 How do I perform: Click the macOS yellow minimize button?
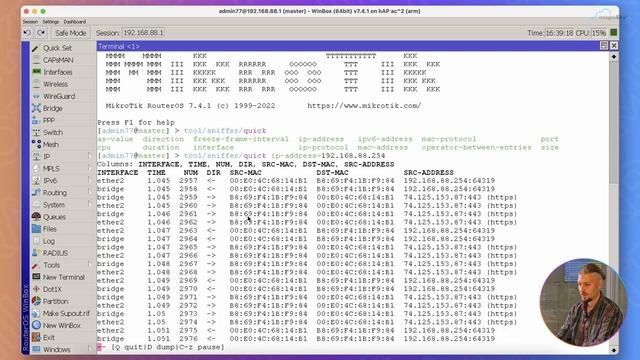(35, 11)
